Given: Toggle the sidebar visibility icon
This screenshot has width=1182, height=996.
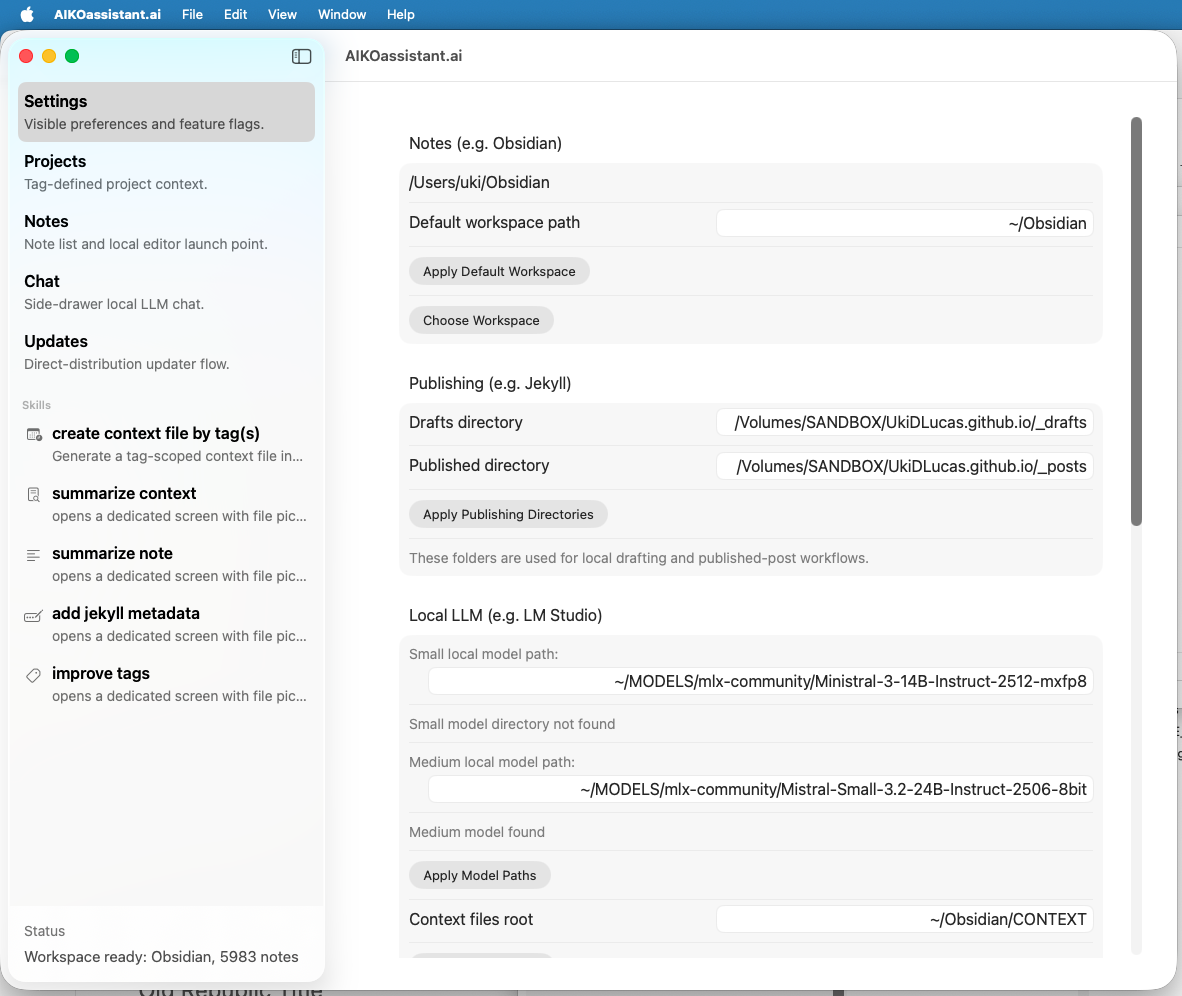Looking at the screenshot, I should (301, 56).
